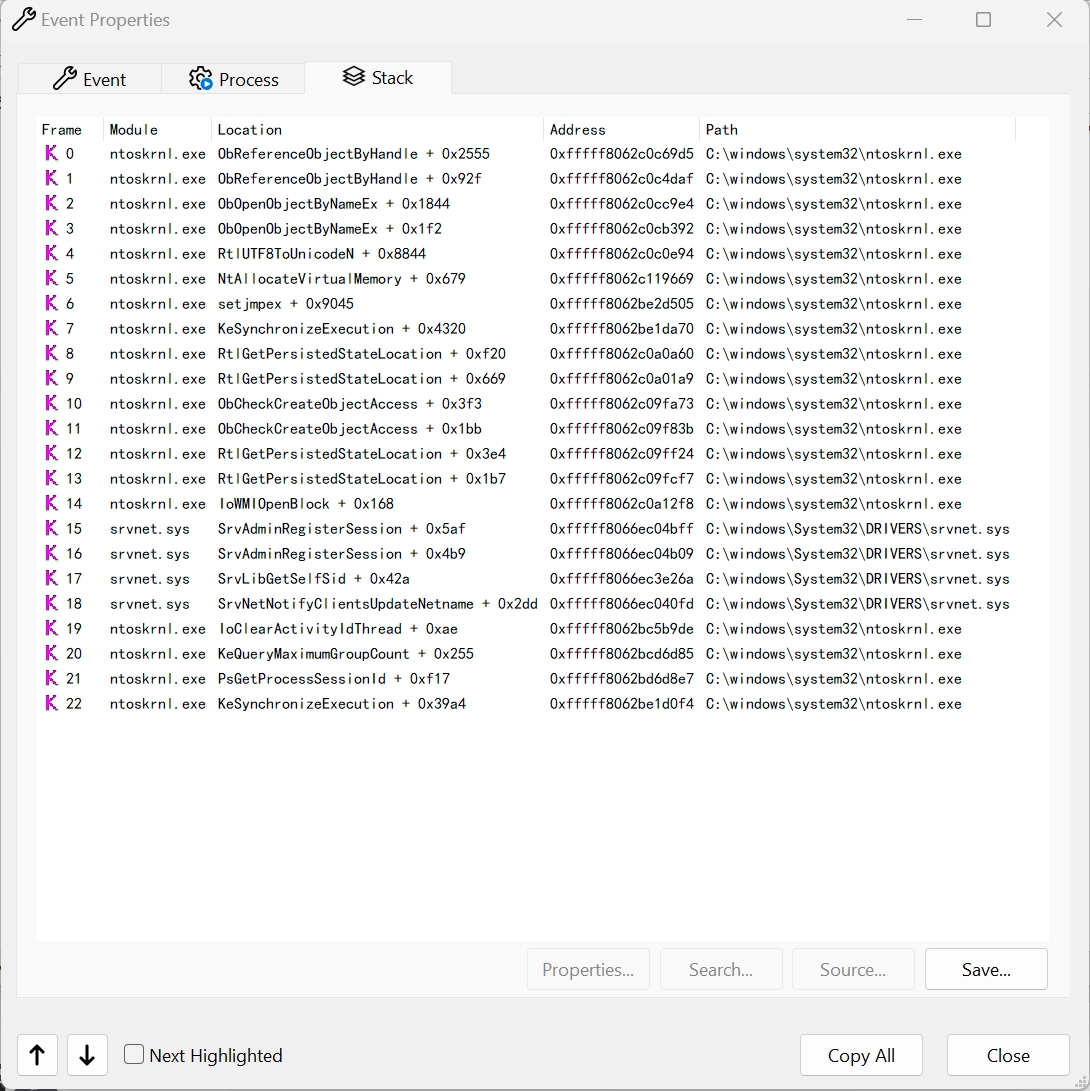Screen dimensions: 1090x1091
Task: Click the K icon beside frame 22
Action: tap(51, 704)
